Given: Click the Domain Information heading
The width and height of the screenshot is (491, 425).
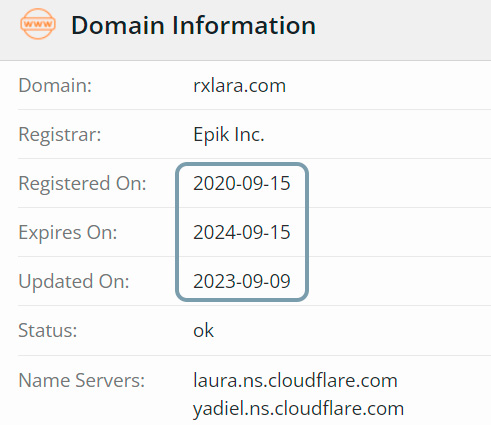Looking at the screenshot, I should [193, 25].
